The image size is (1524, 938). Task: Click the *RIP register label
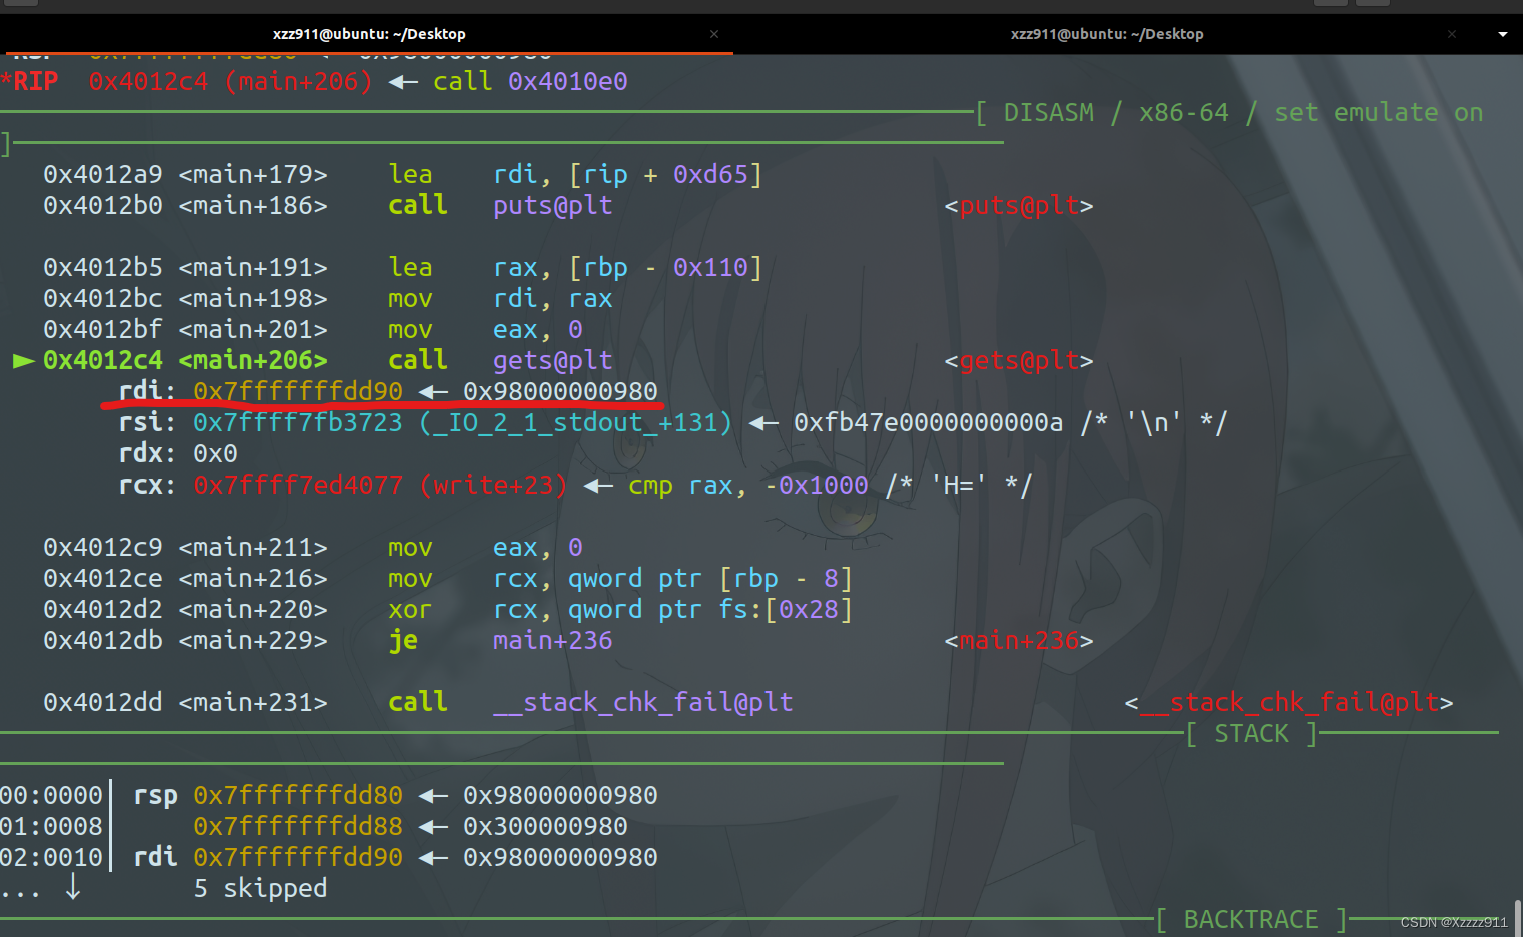(x=31, y=82)
